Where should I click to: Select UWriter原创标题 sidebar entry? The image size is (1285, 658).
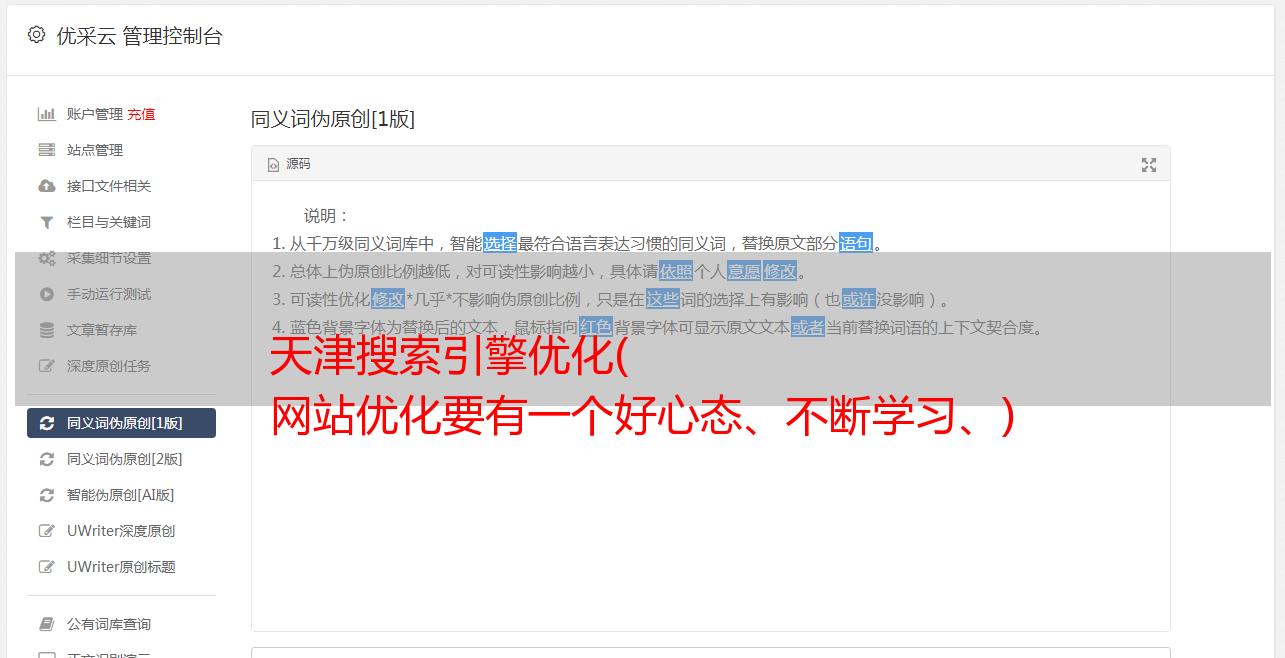click(121, 567)
